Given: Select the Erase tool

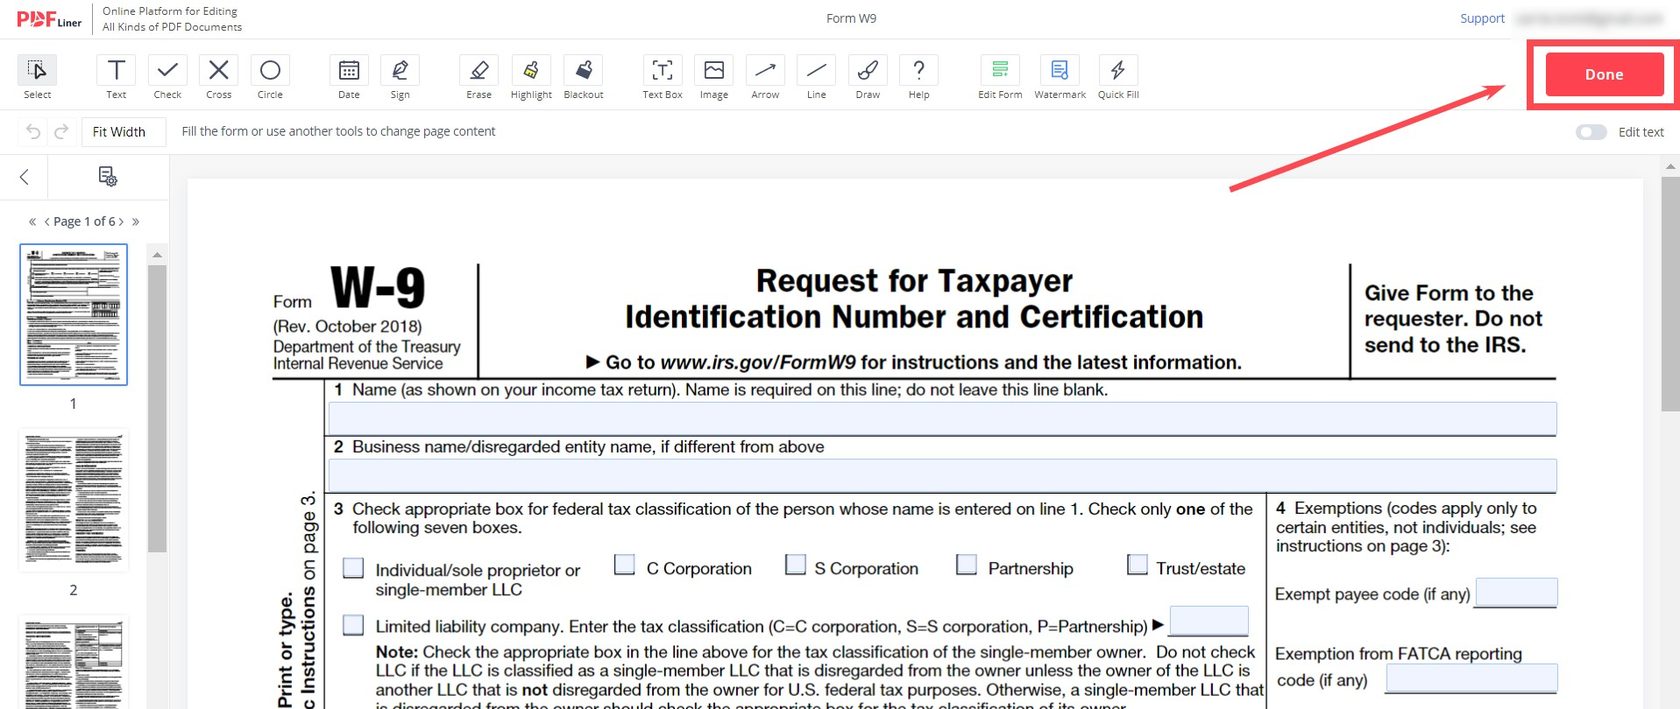Looking at the screenshot, I should pos(479,77).
